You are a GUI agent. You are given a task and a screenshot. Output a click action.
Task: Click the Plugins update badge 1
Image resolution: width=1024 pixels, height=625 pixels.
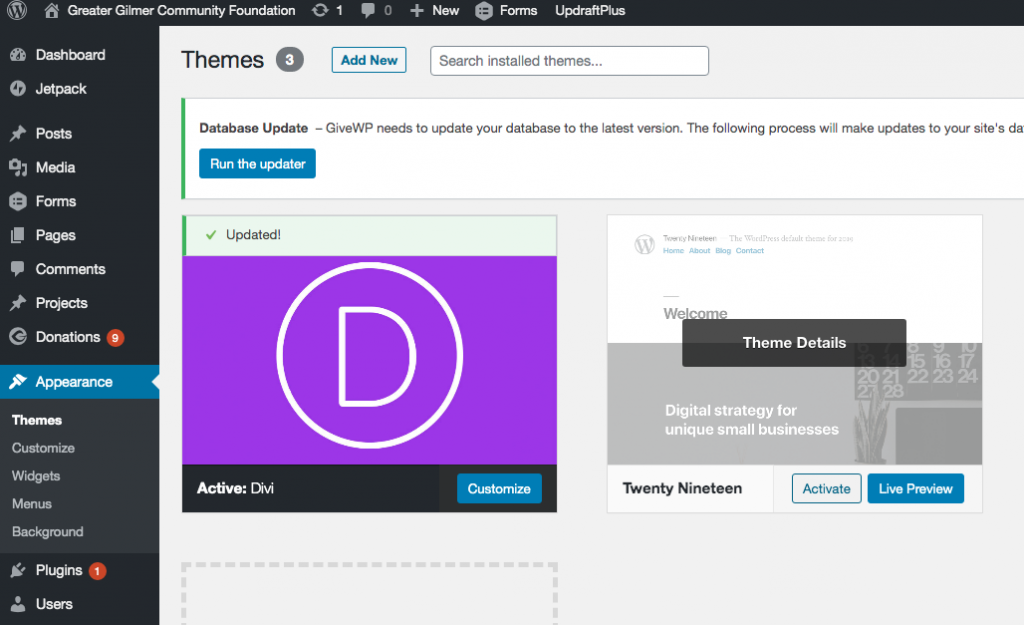[x=97, y=571]
